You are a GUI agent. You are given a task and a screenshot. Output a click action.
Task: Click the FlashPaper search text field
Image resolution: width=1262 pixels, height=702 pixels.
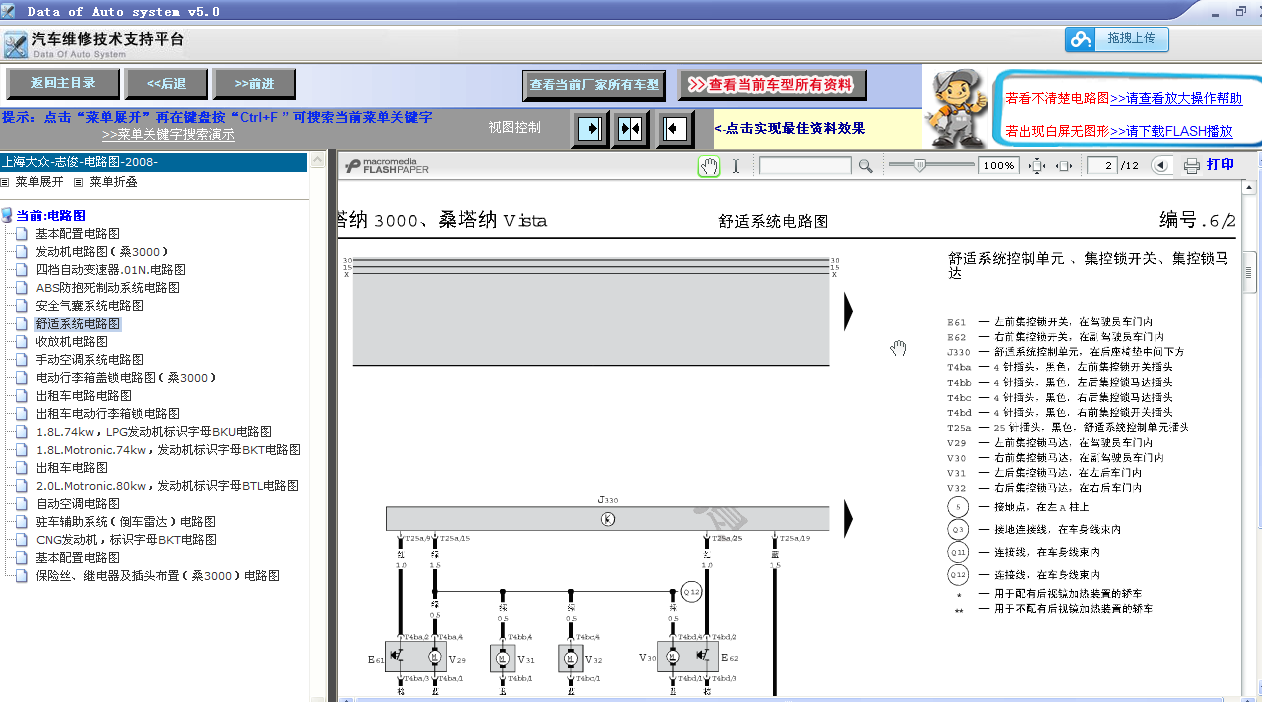(x=805, y=166)
